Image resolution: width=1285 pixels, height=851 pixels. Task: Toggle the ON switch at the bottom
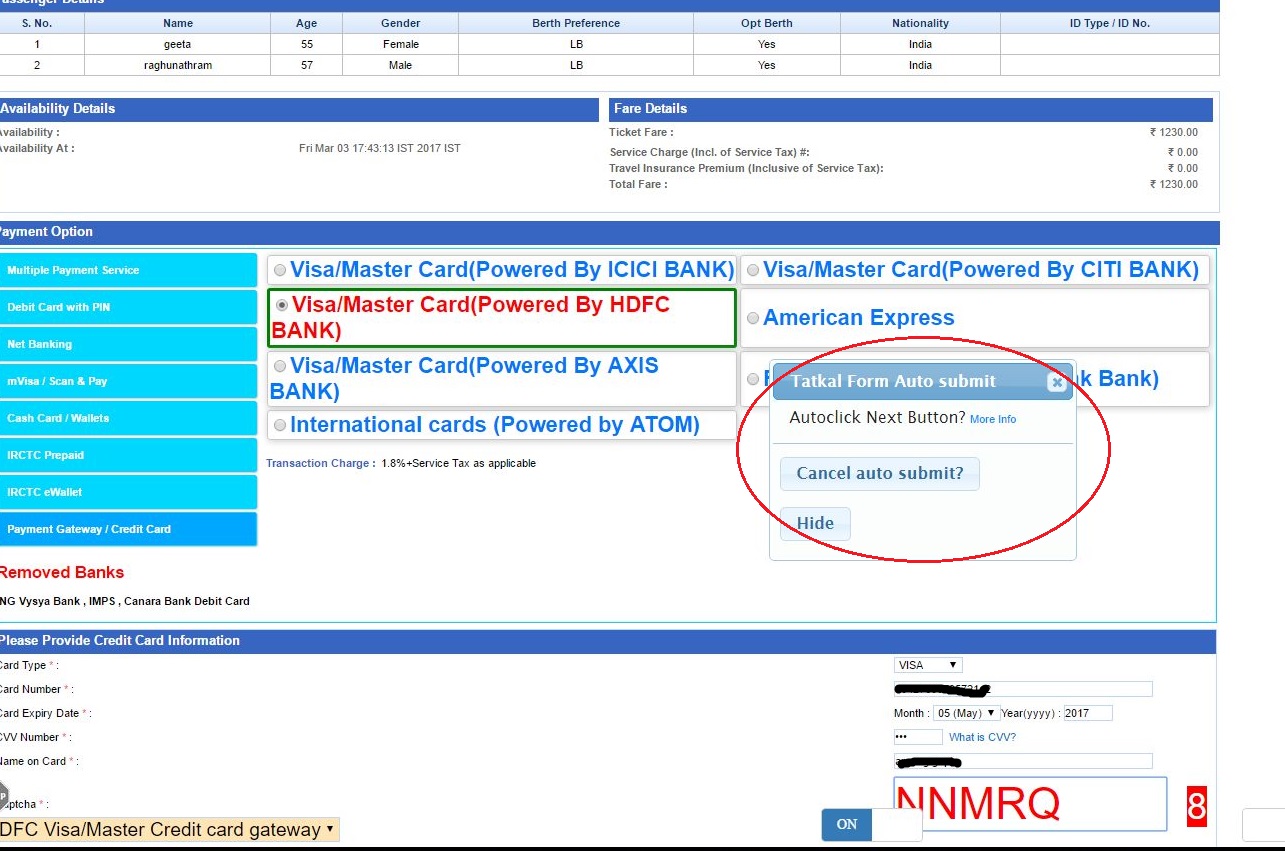[871, 825]
